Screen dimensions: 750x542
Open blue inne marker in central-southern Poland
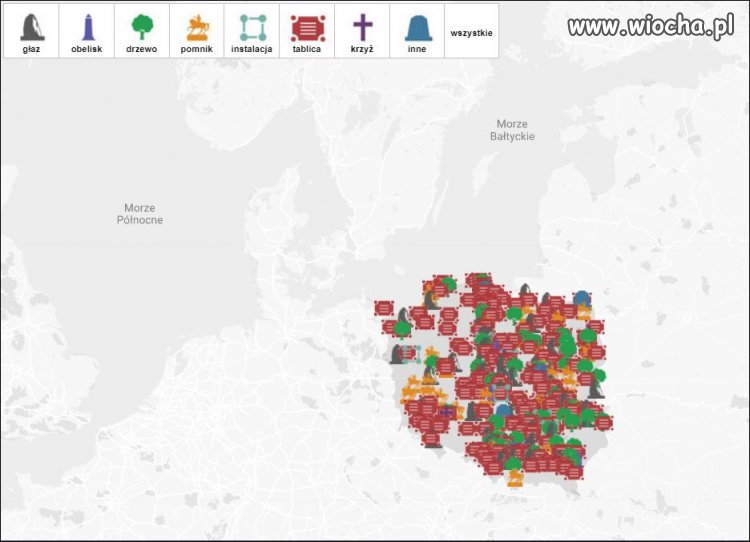(503, 411)
